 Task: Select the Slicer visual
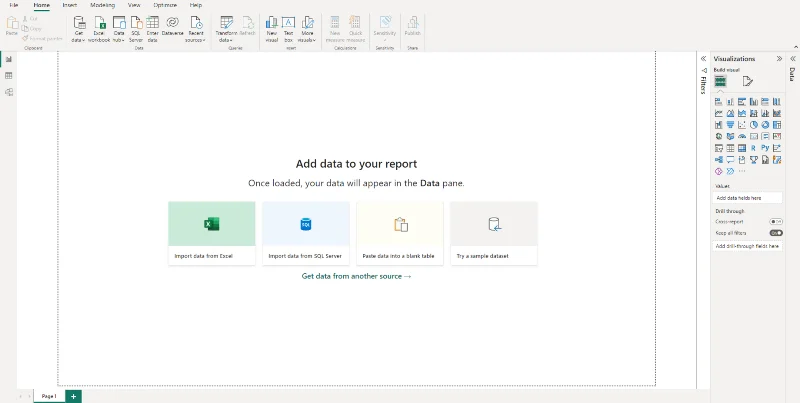click(718, 148)
